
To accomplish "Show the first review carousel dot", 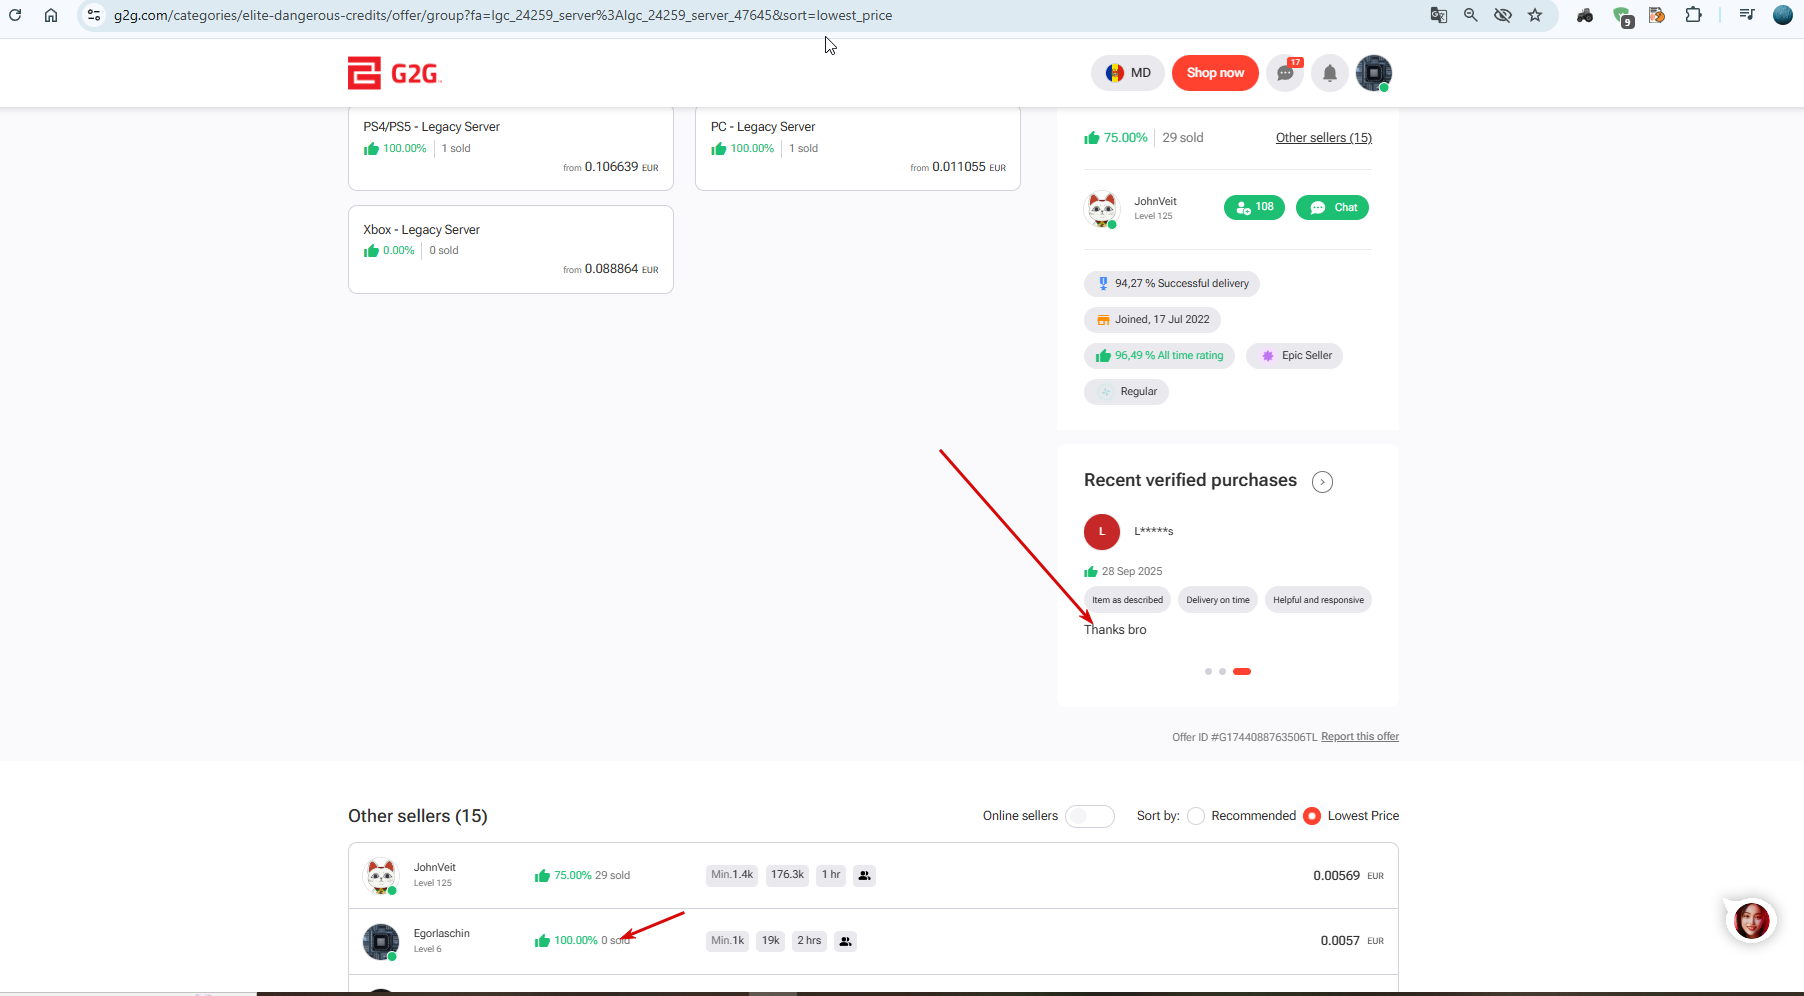I will [x=1208, y=672].
